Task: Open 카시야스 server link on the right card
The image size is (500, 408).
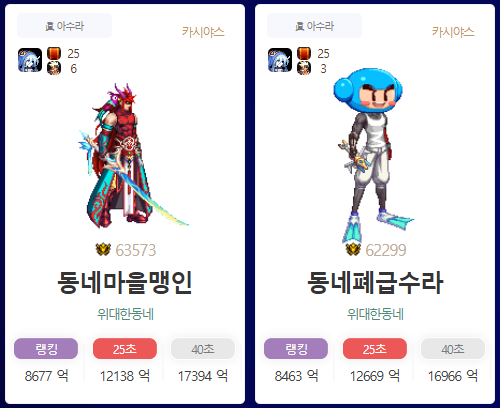Action: [x=453, y=32]
